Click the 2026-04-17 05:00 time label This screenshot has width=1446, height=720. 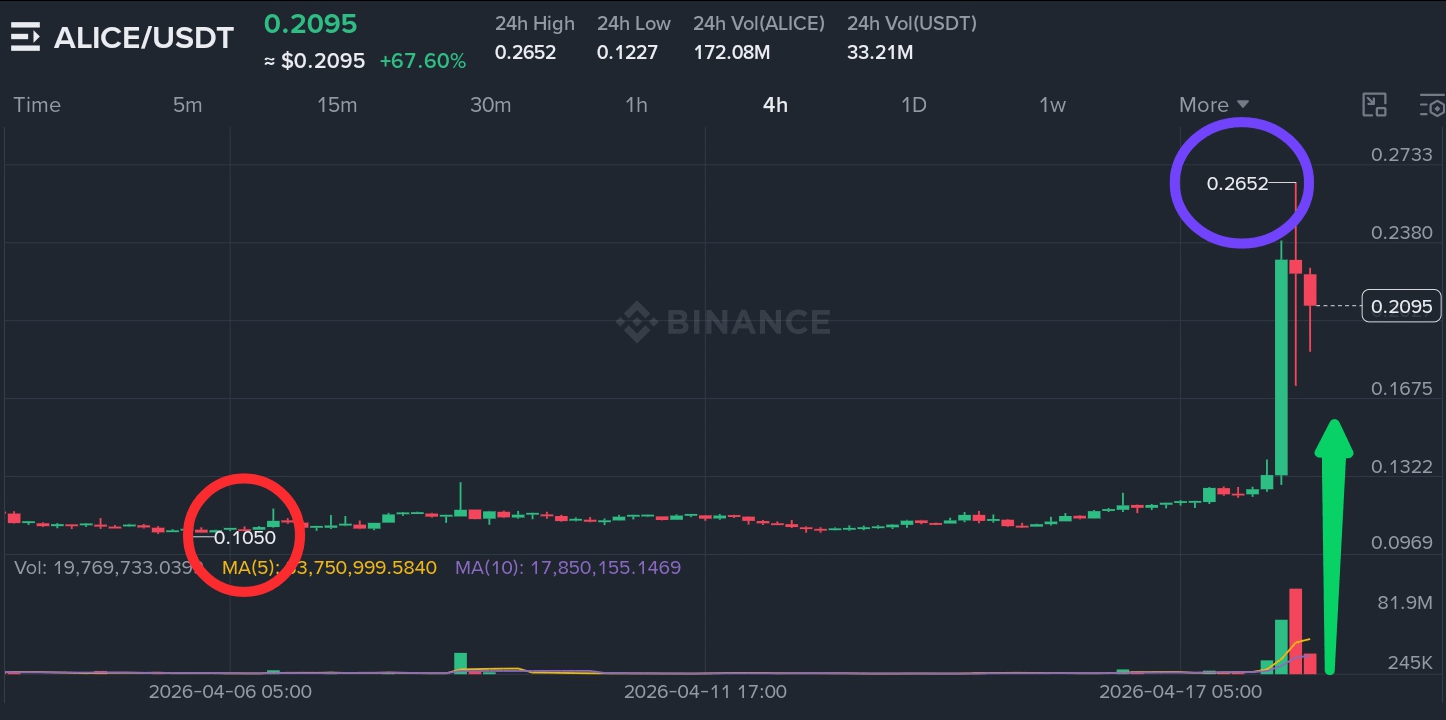1180,691
